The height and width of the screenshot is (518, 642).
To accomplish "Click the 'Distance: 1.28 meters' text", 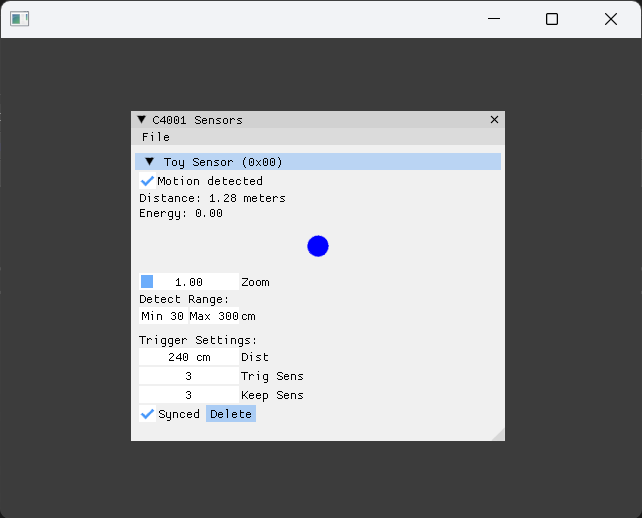I will [212, 198].
